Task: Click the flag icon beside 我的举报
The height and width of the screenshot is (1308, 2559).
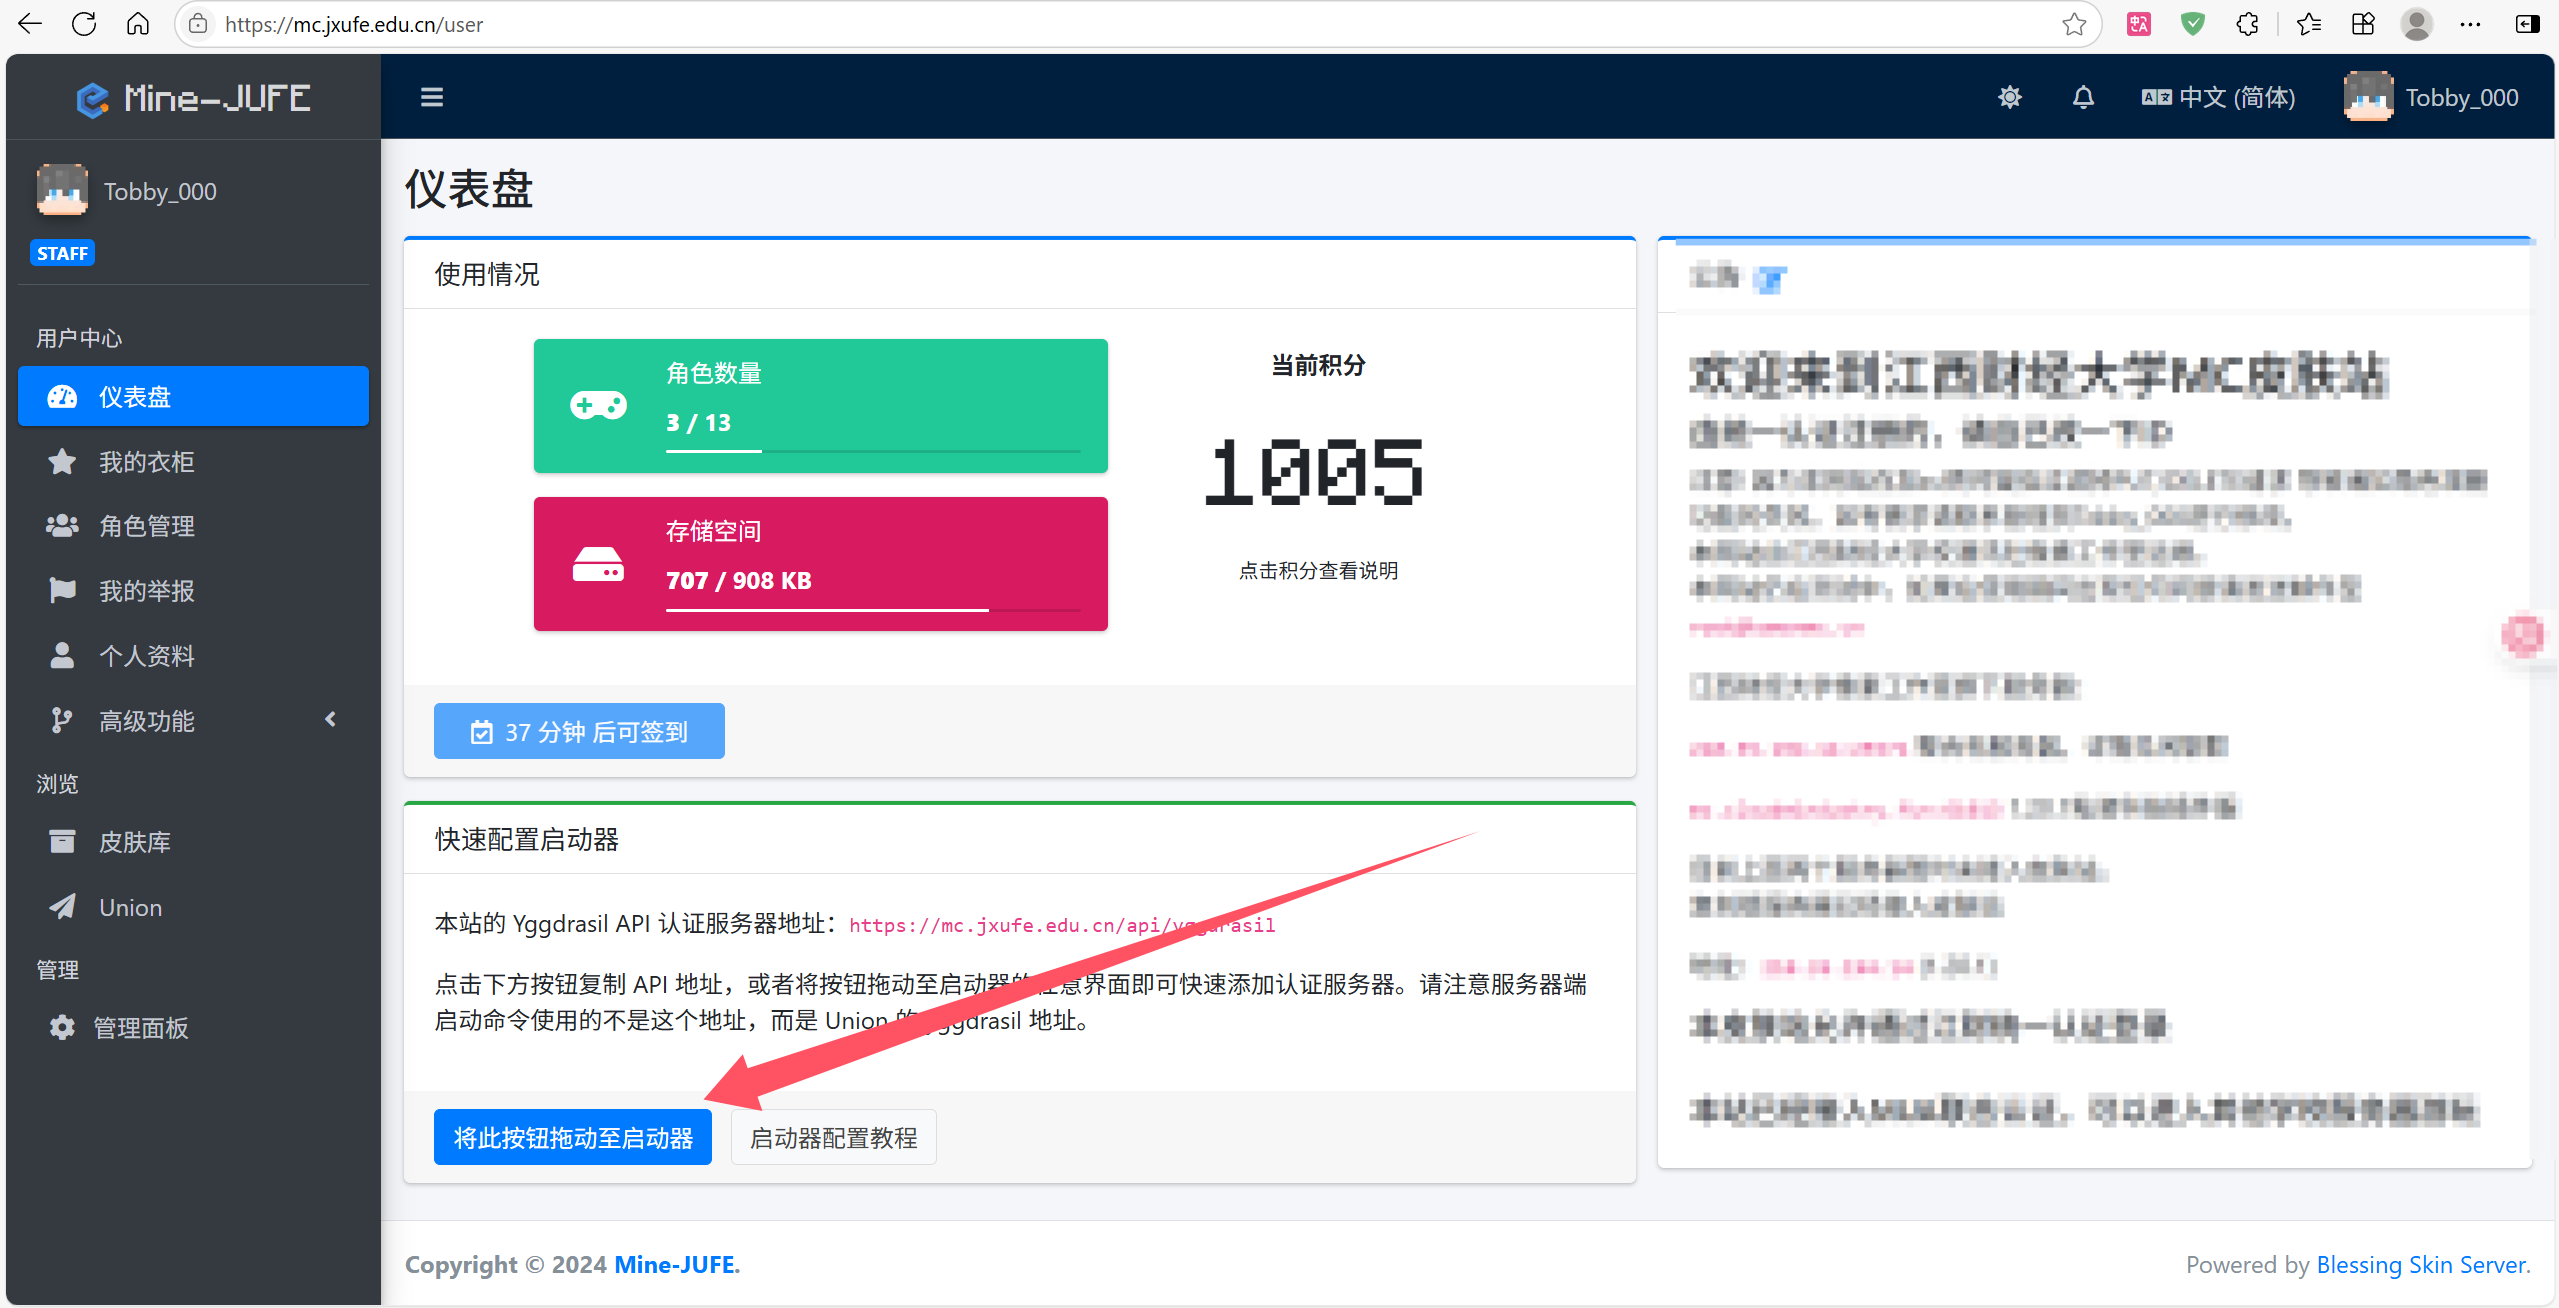Action: 62,590
